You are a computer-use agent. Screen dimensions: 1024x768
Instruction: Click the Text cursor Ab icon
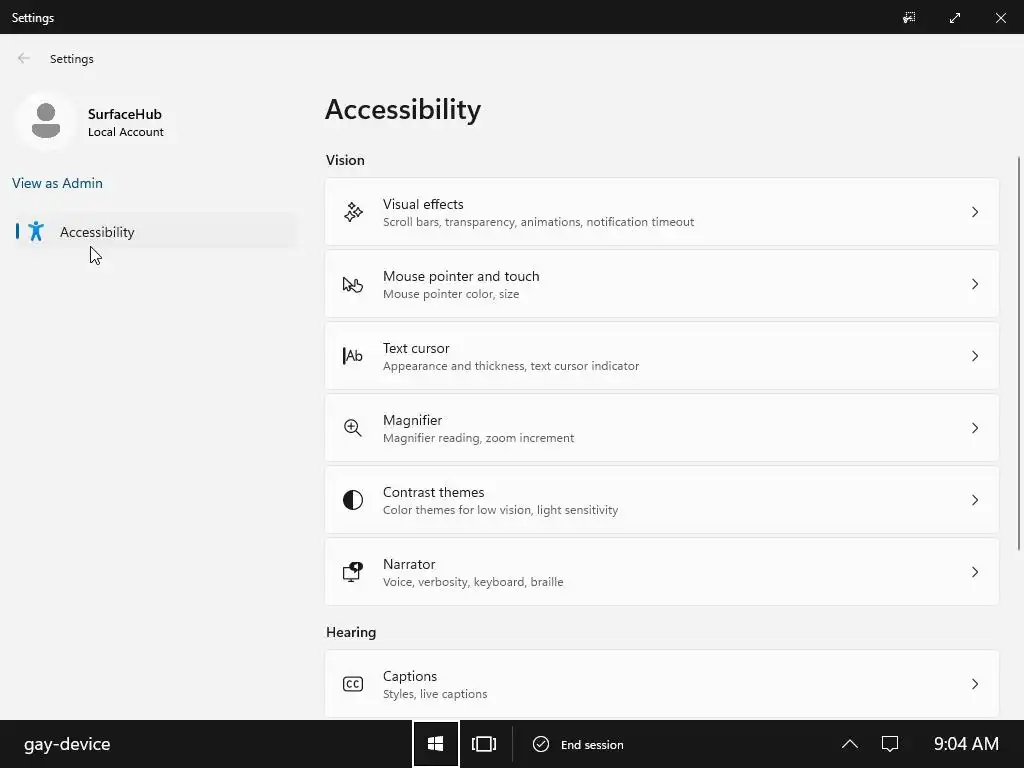pos(353,356)
